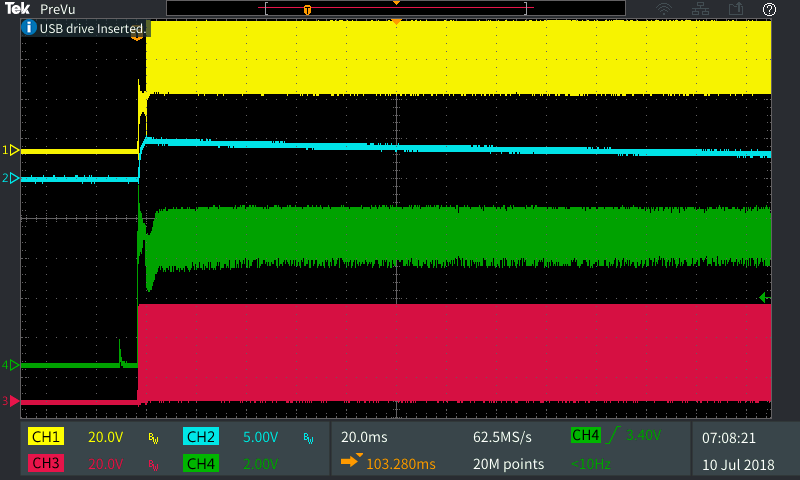Click the <10Hz trigger frequency readout
Image resolution: width=800 pixels, height=480 pixels.
[591, 464]
